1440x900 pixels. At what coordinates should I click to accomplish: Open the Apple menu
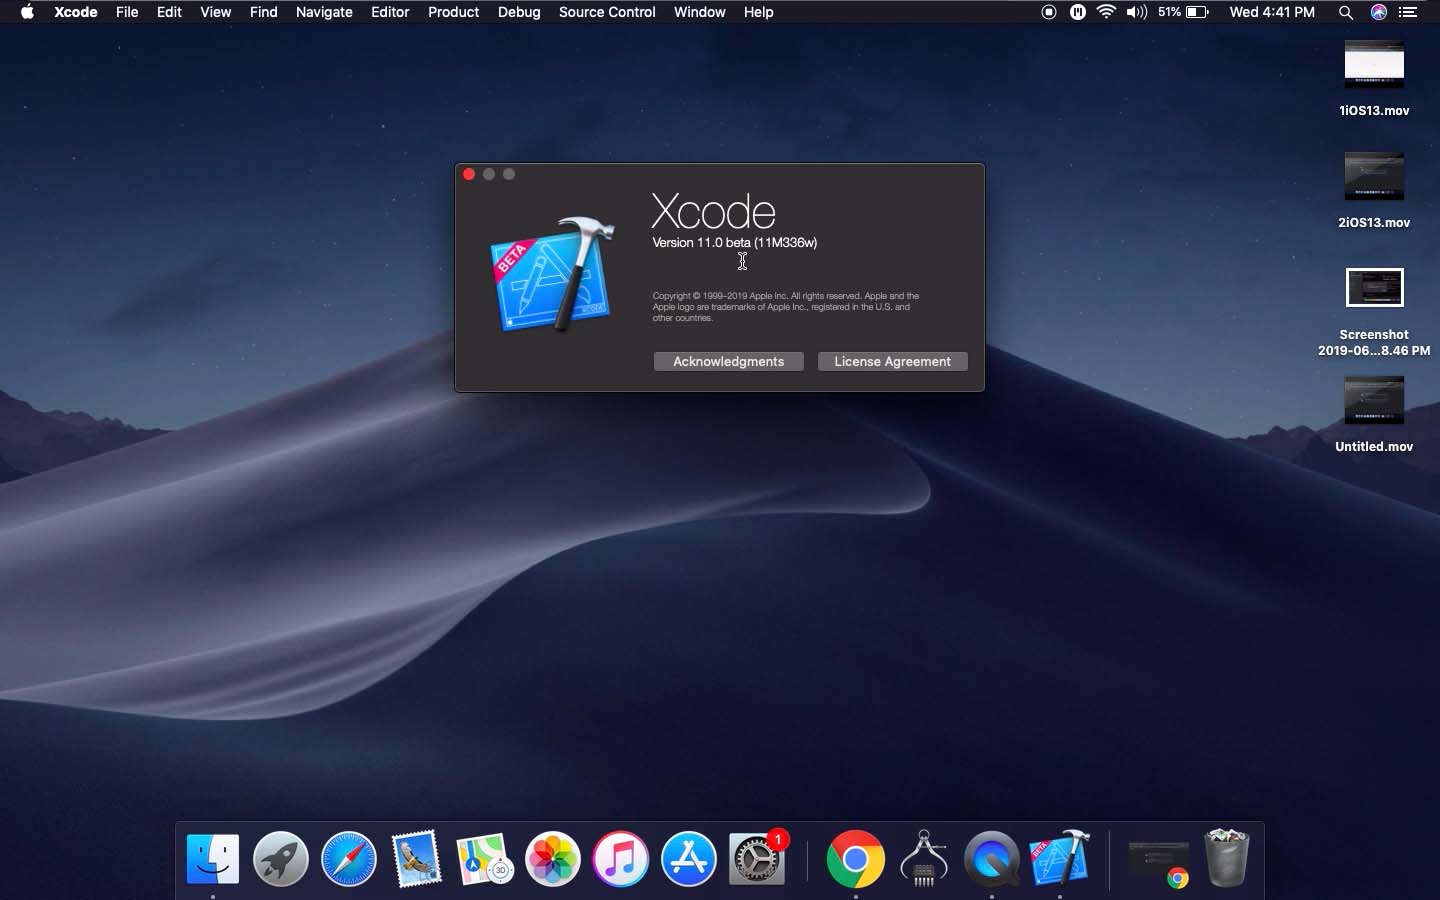pyautogui.click(x=27, y=12)
